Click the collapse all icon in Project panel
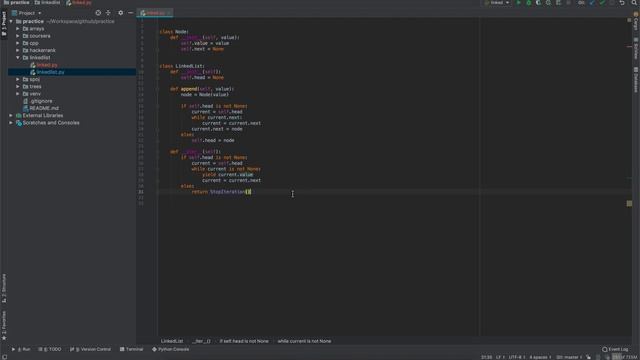This screenshot has width=640, height=360. click(108, 13)
